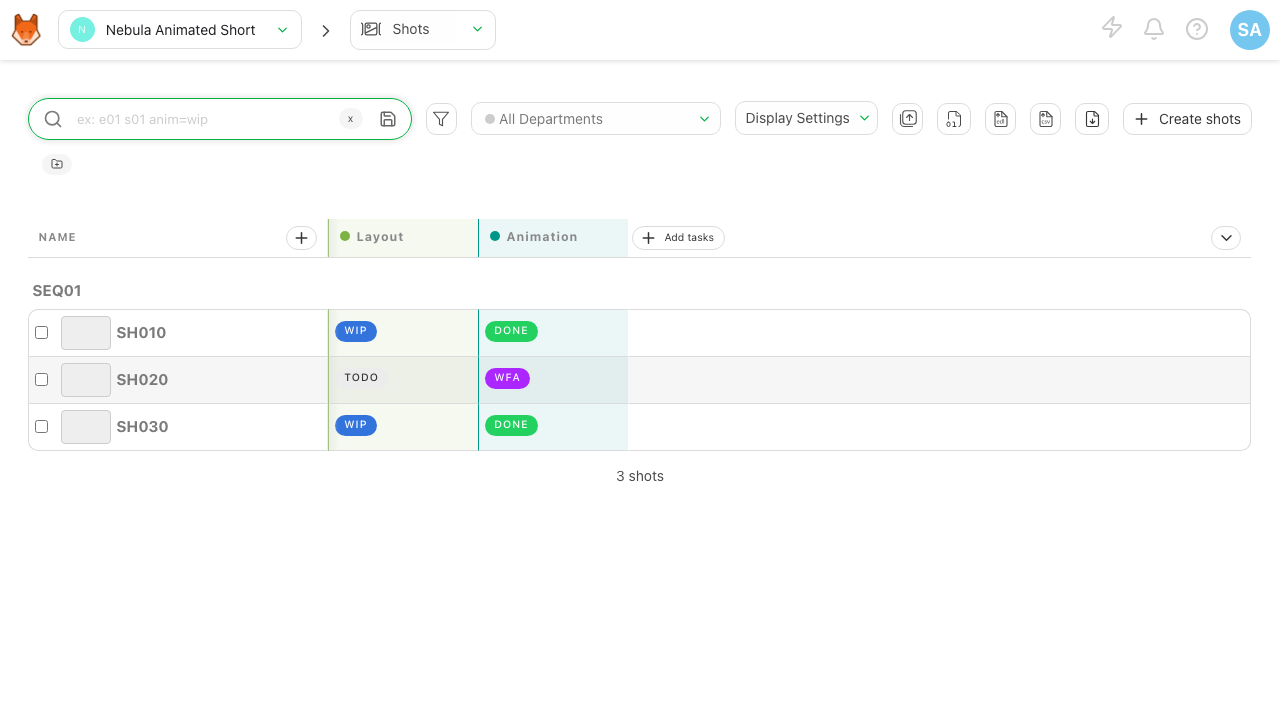
Task: Expand the Display Settings dropdown
Action: click(806, 118)
